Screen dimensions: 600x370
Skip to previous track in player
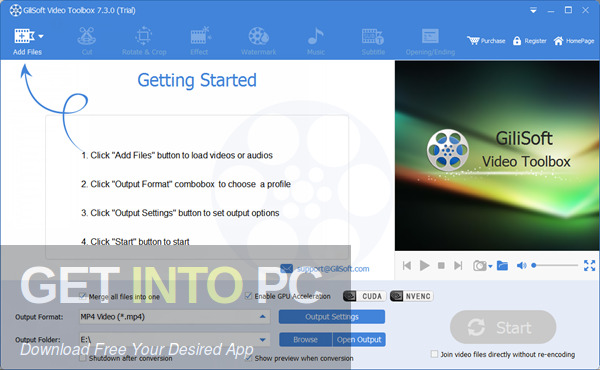[x=407, y=265]
